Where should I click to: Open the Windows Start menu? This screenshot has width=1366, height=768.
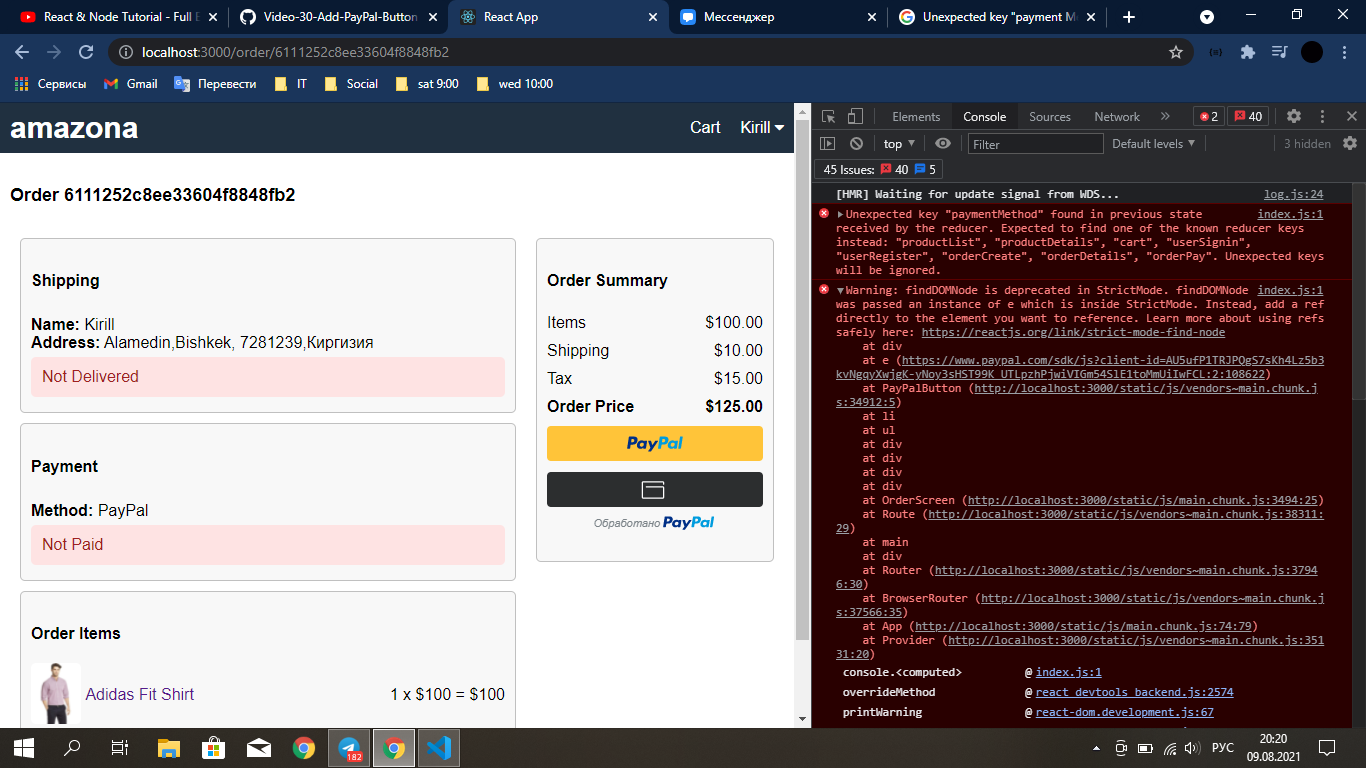[24, 747]
